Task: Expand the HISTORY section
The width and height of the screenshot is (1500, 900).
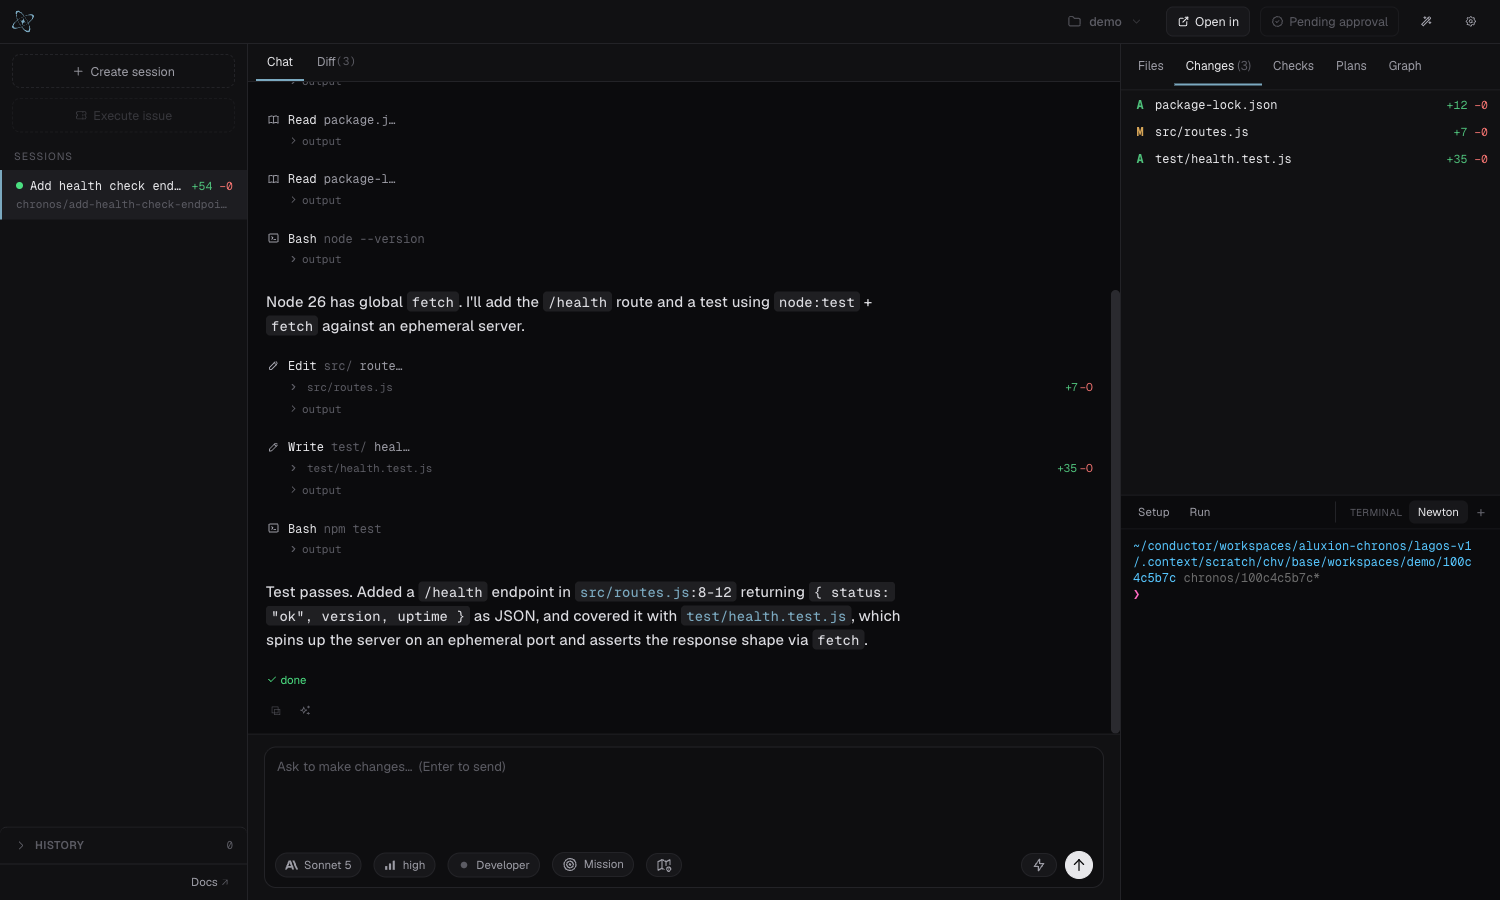Action: click(x=124, y=845)
